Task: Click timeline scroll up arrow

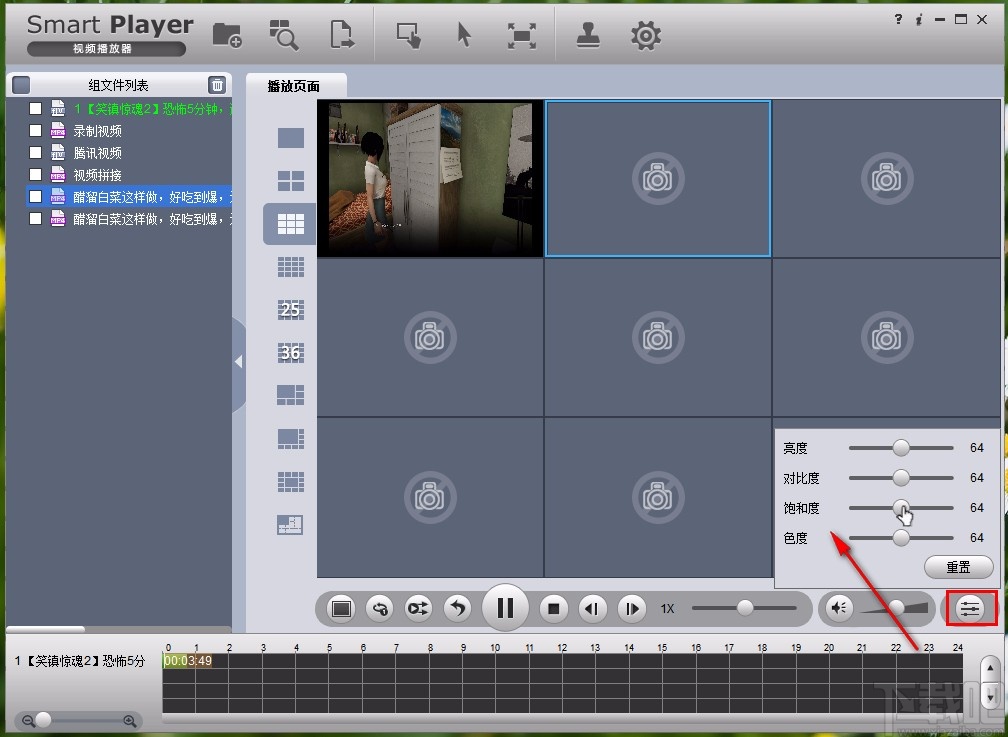Action: point(991,669)
